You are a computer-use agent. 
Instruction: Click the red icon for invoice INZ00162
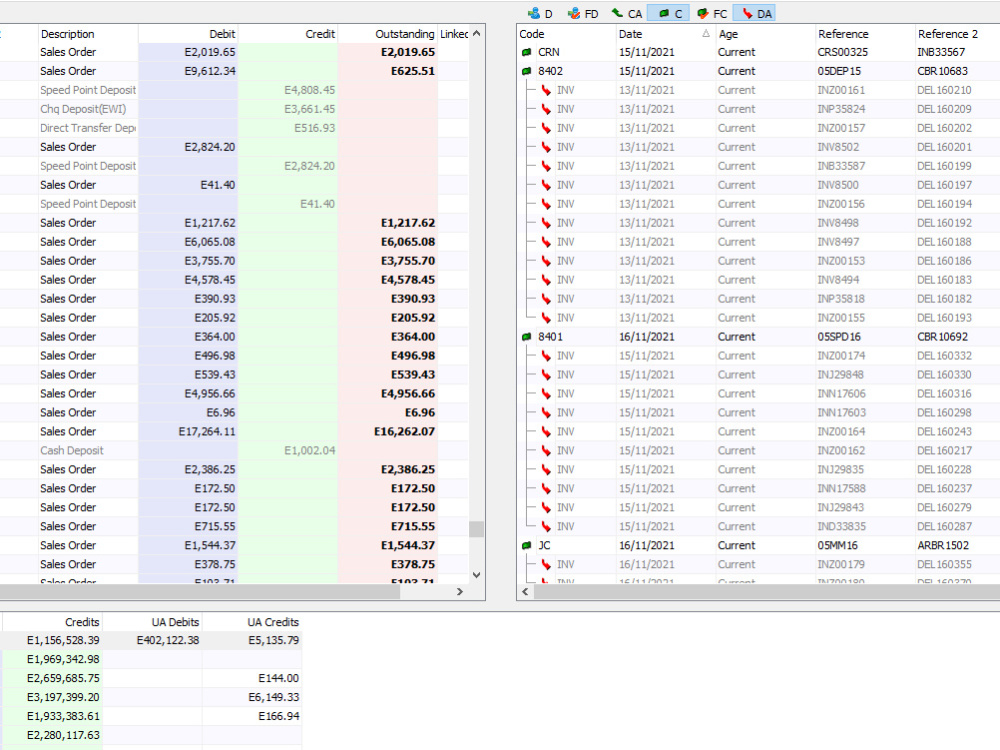point(546,451)
